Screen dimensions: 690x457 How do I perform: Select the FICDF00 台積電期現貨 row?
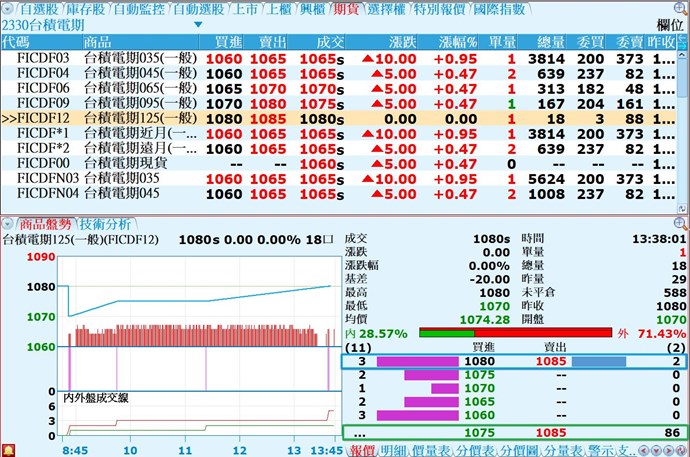(x=339, y=164)
